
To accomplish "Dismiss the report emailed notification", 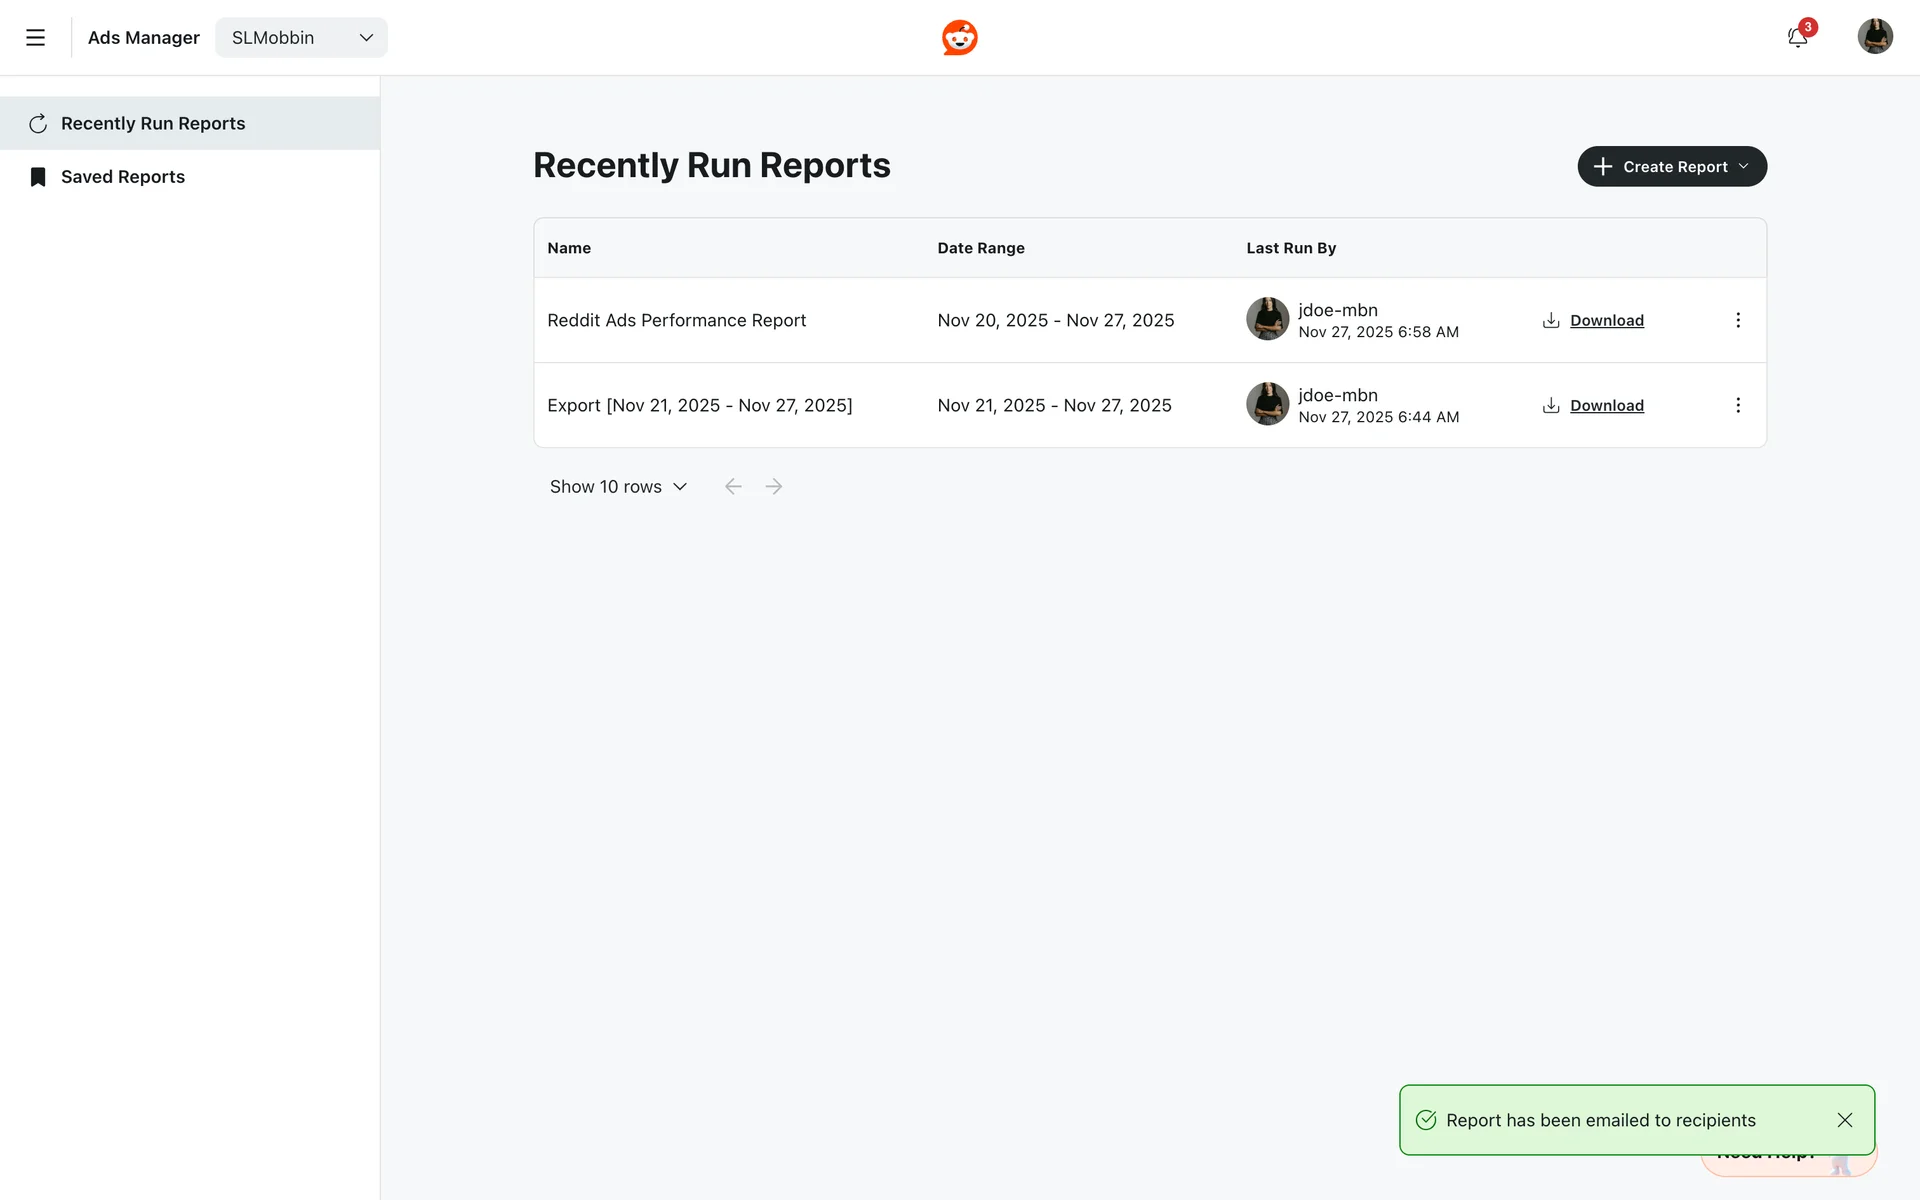I will point(1844,1120).
